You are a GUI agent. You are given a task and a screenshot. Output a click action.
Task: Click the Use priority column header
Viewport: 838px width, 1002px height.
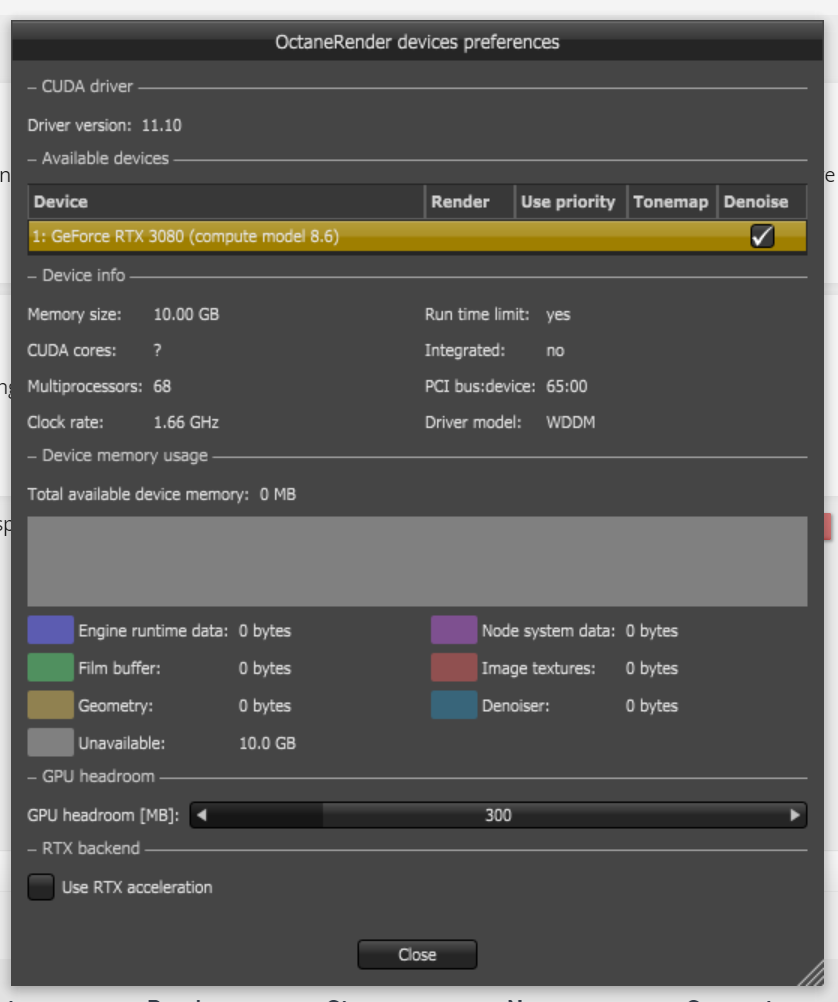570,202
